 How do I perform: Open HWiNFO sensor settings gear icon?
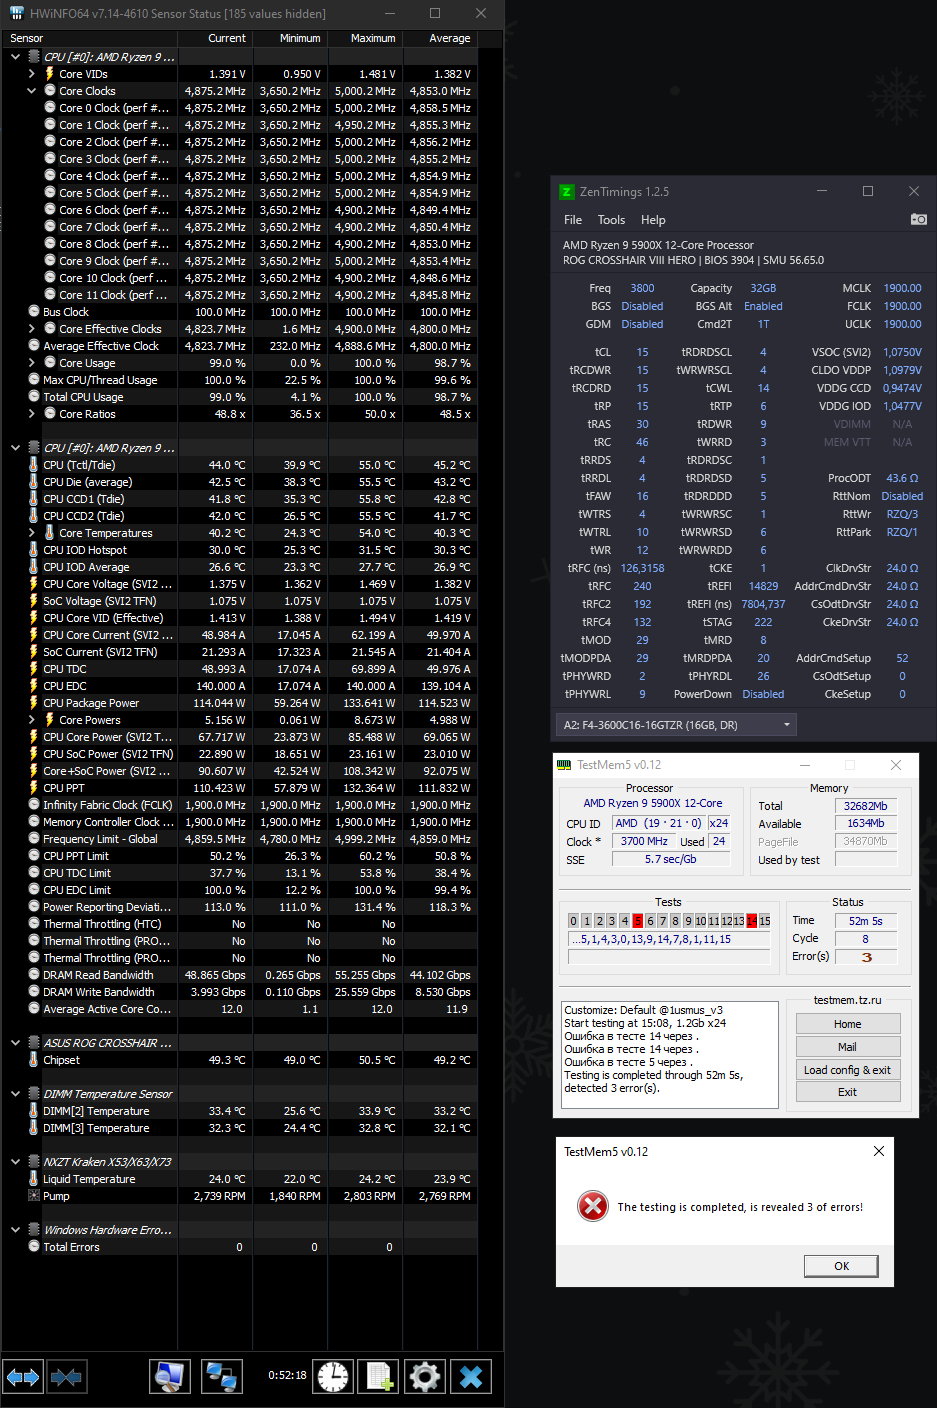click(x=425, y=1377)
